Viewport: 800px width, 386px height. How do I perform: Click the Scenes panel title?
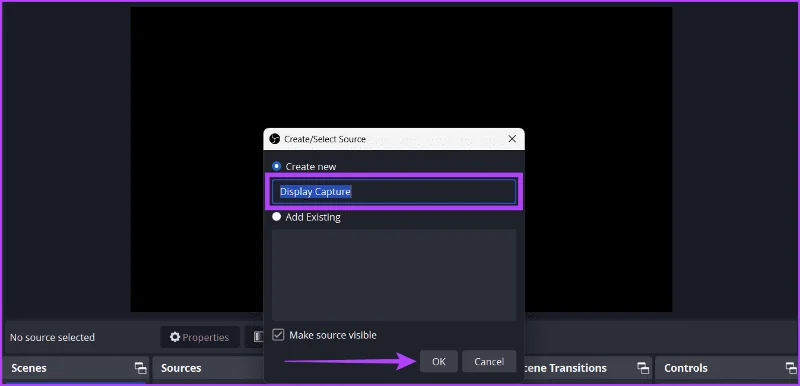[x=29, y=368]
